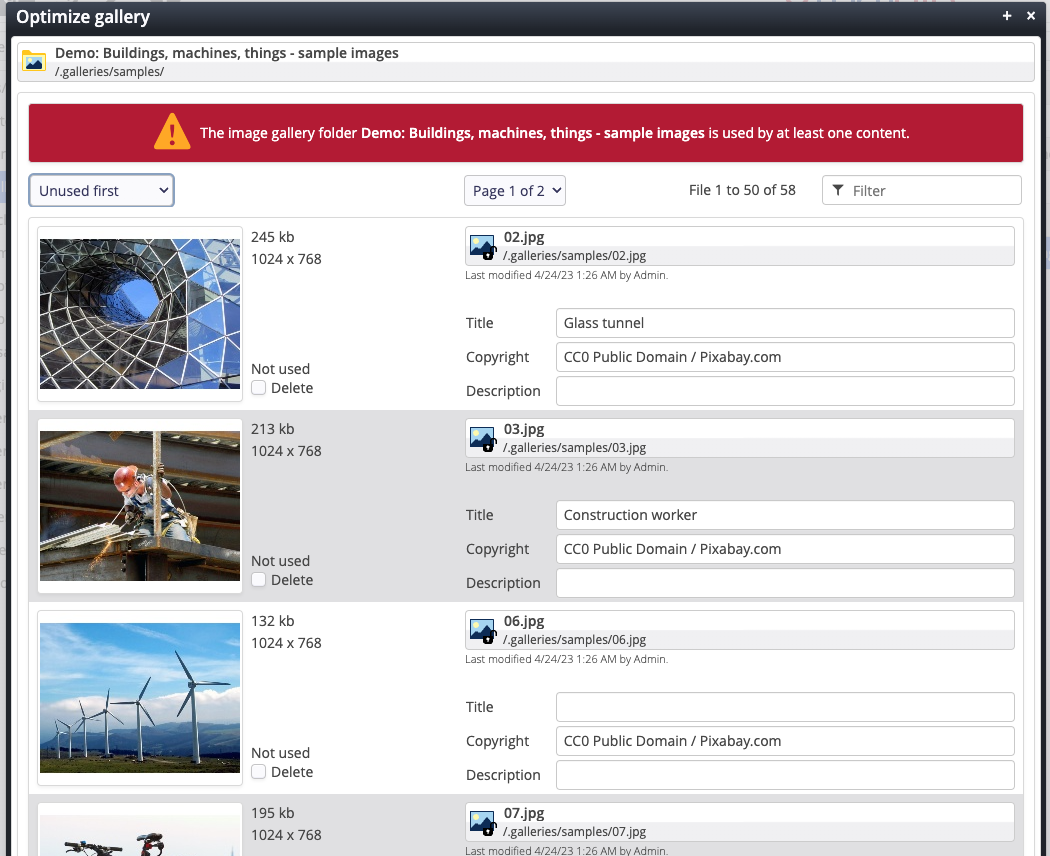Click the empty Description field for 02.jpg
The height and width of the screenshot is (856, 1050).
[785, 391]
